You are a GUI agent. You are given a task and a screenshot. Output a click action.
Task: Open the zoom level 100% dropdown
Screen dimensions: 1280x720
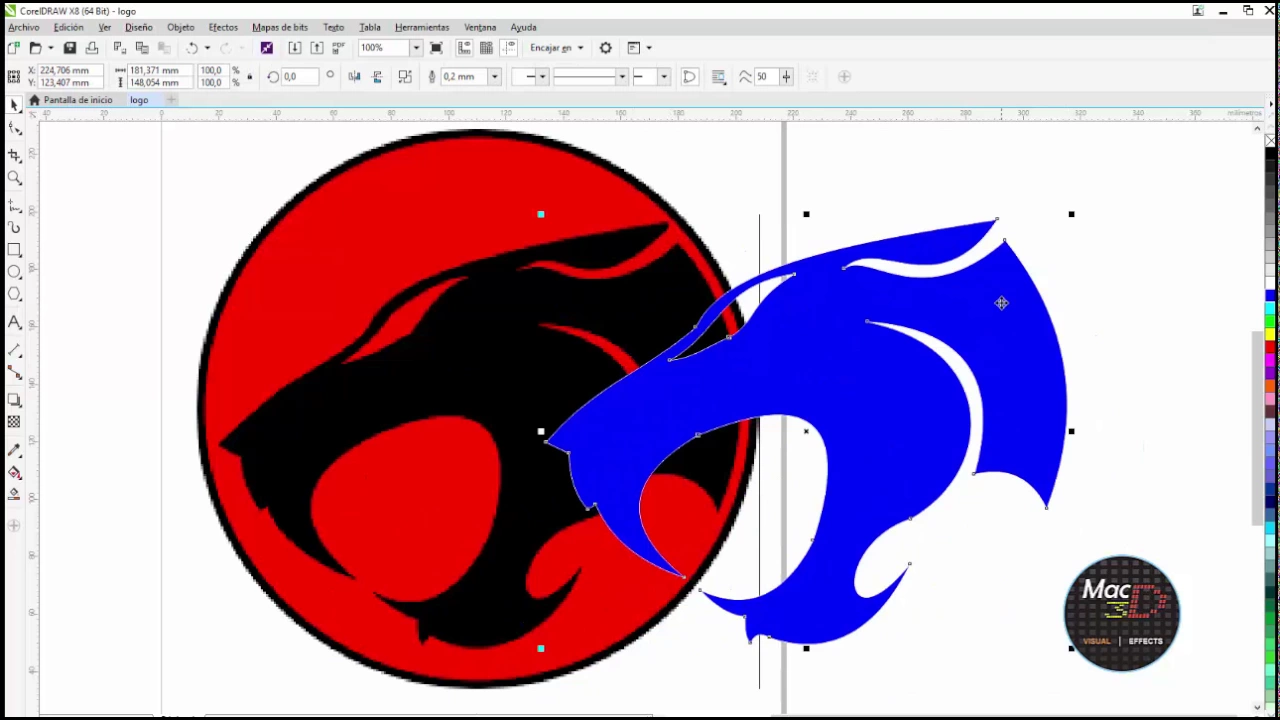pyautogui.click(x=416, y=48)
